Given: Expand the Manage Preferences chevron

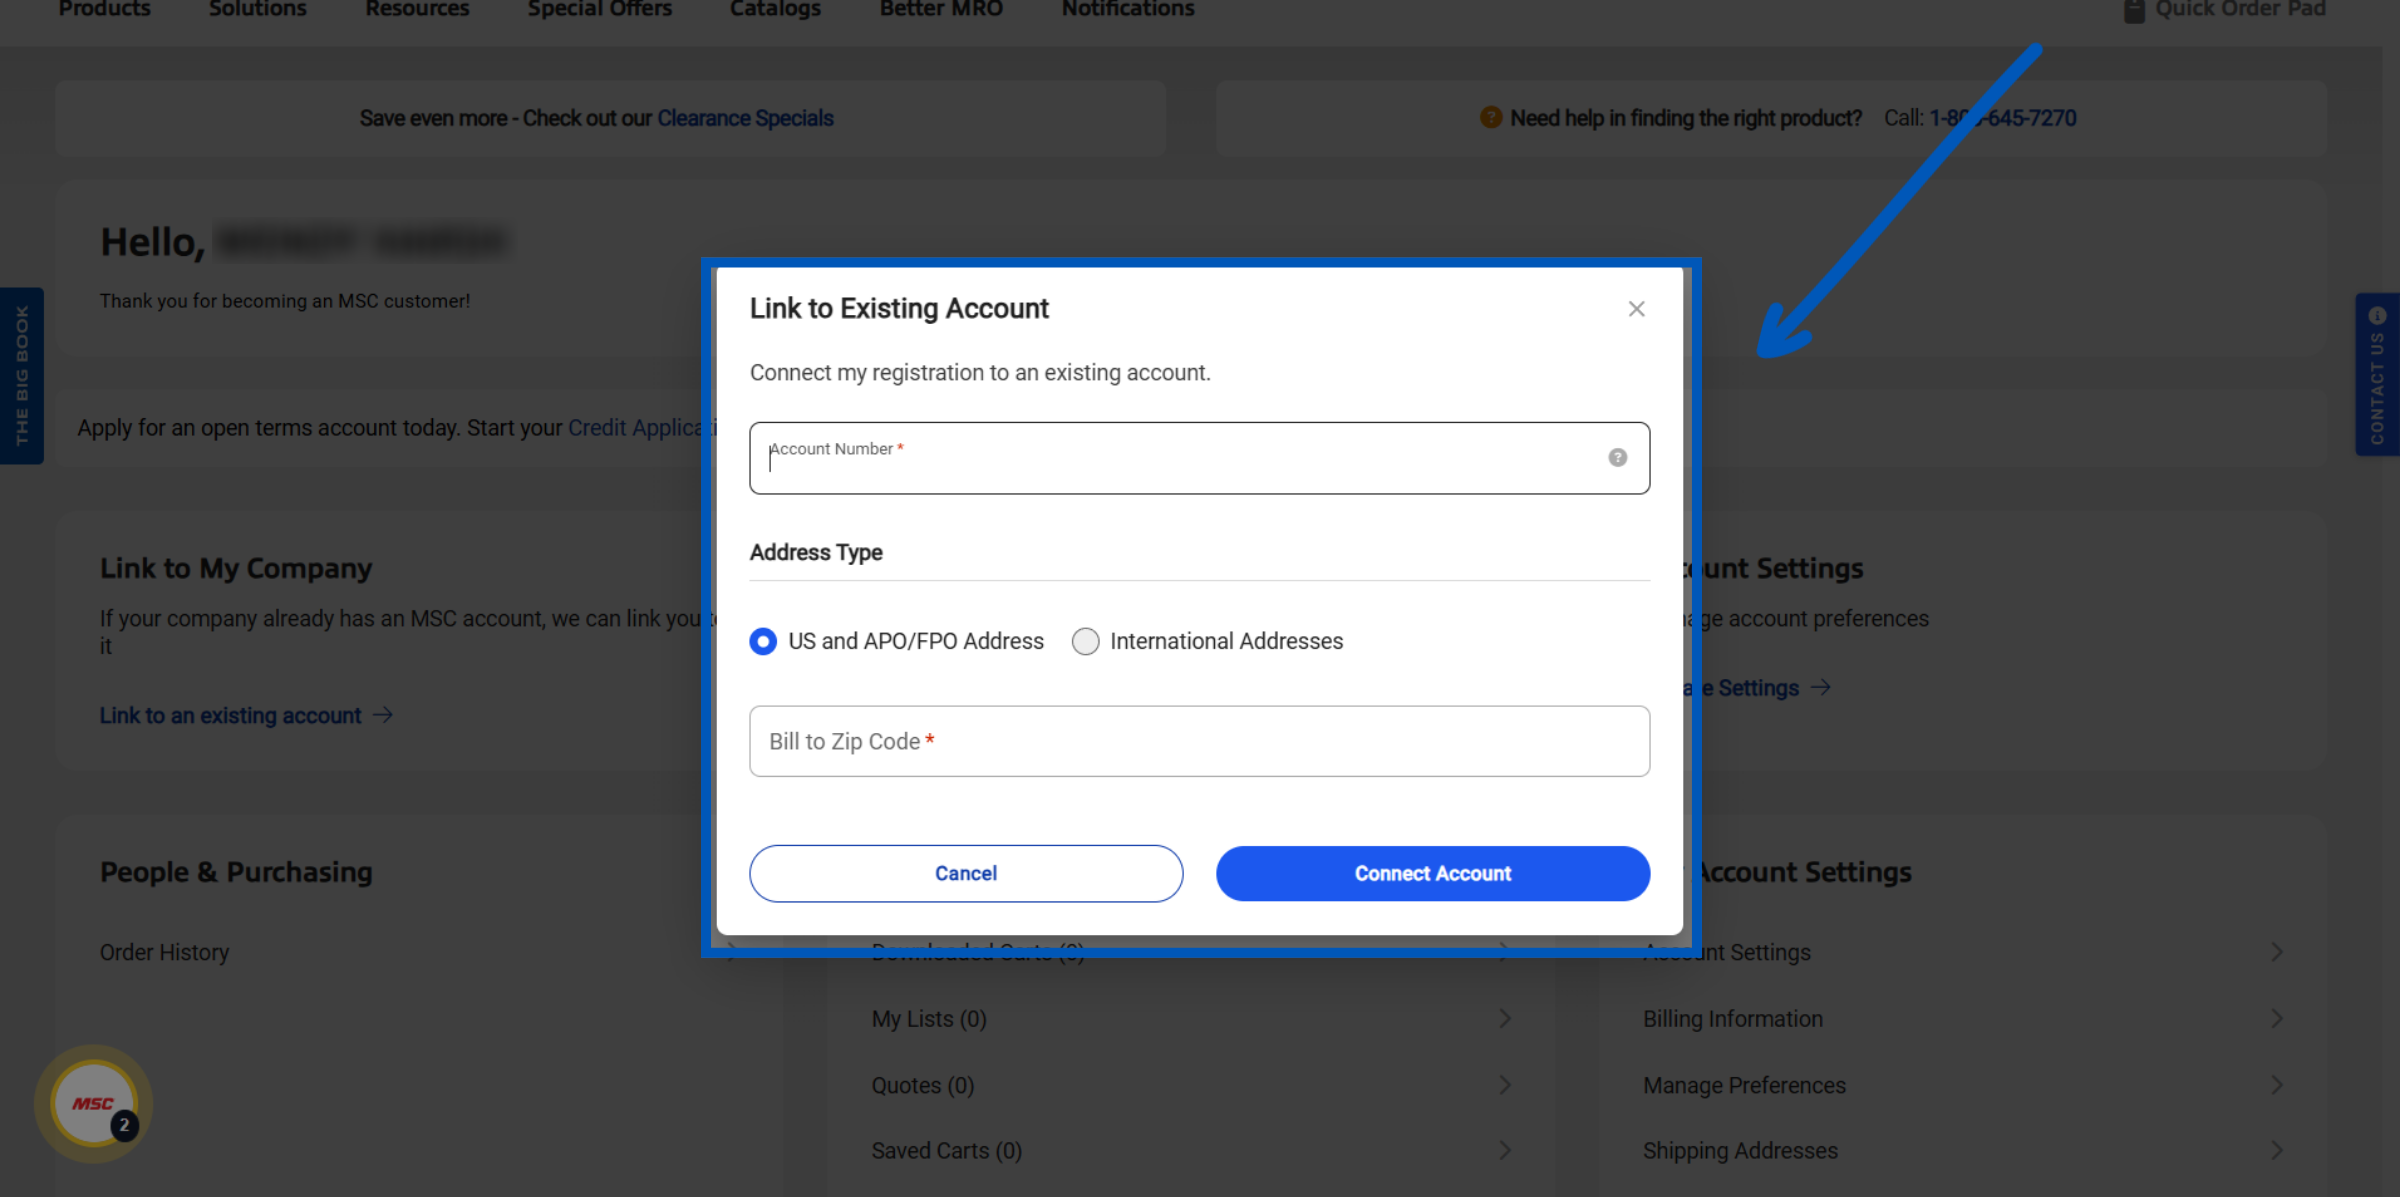Looking at the screenshot, I should (x=2277, y=1085).
